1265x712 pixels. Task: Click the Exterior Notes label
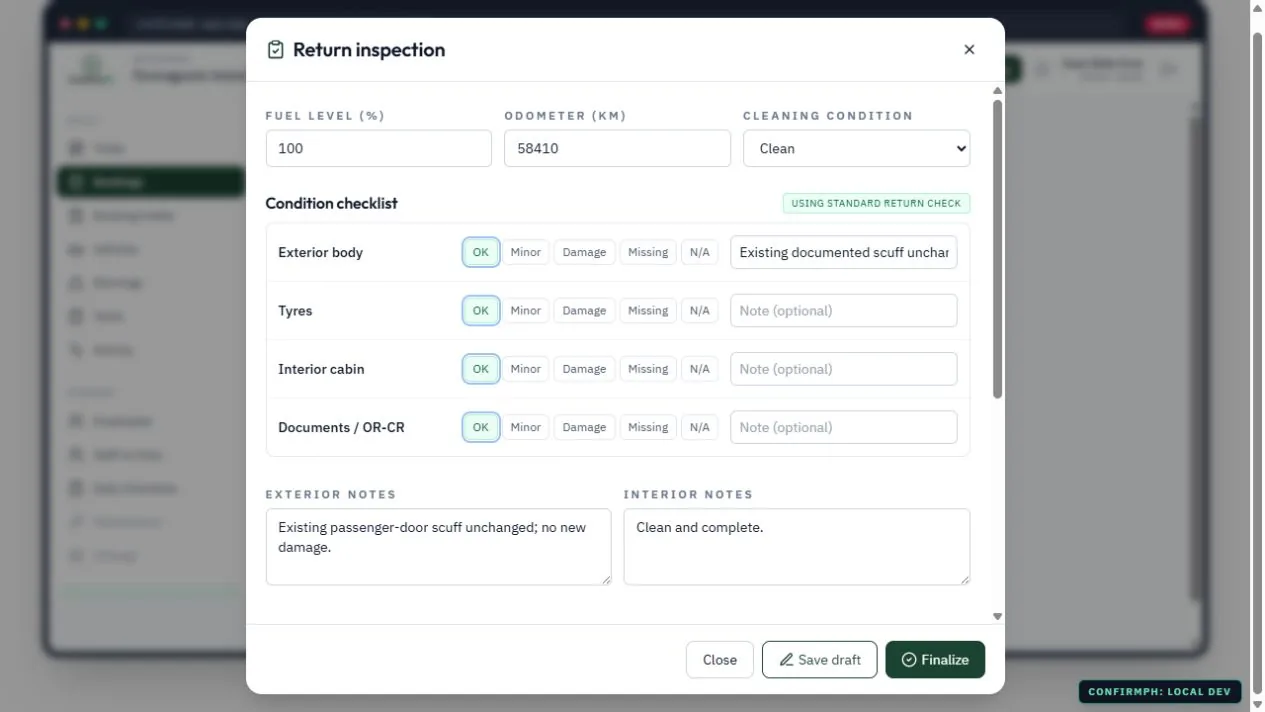click(x=331, y=495)
